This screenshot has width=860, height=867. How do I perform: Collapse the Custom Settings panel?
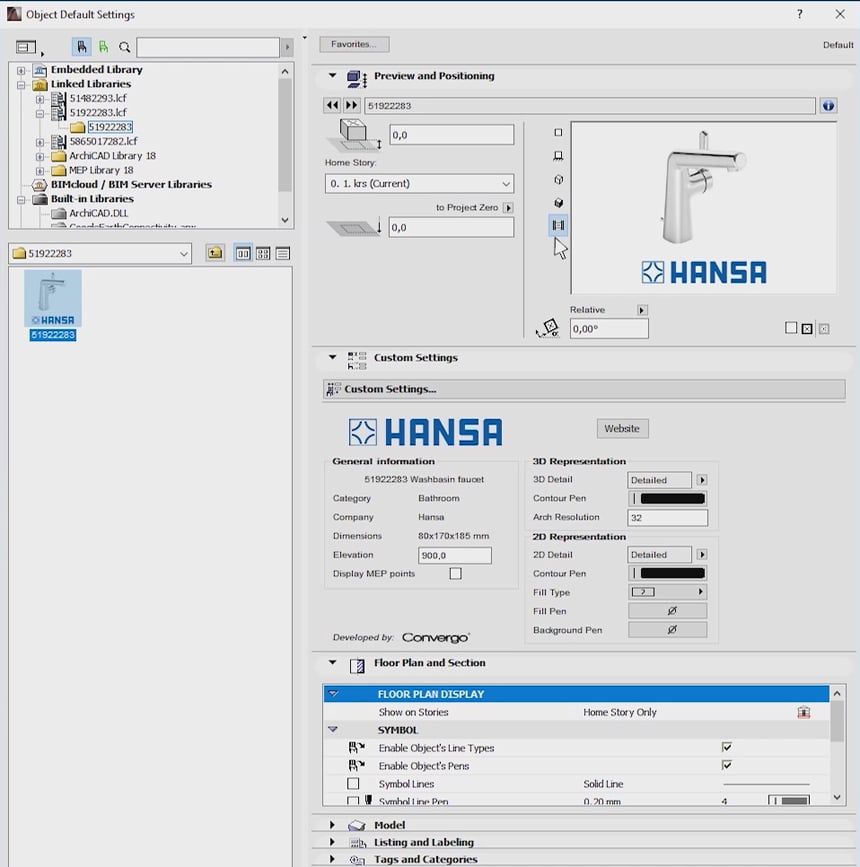332,357
